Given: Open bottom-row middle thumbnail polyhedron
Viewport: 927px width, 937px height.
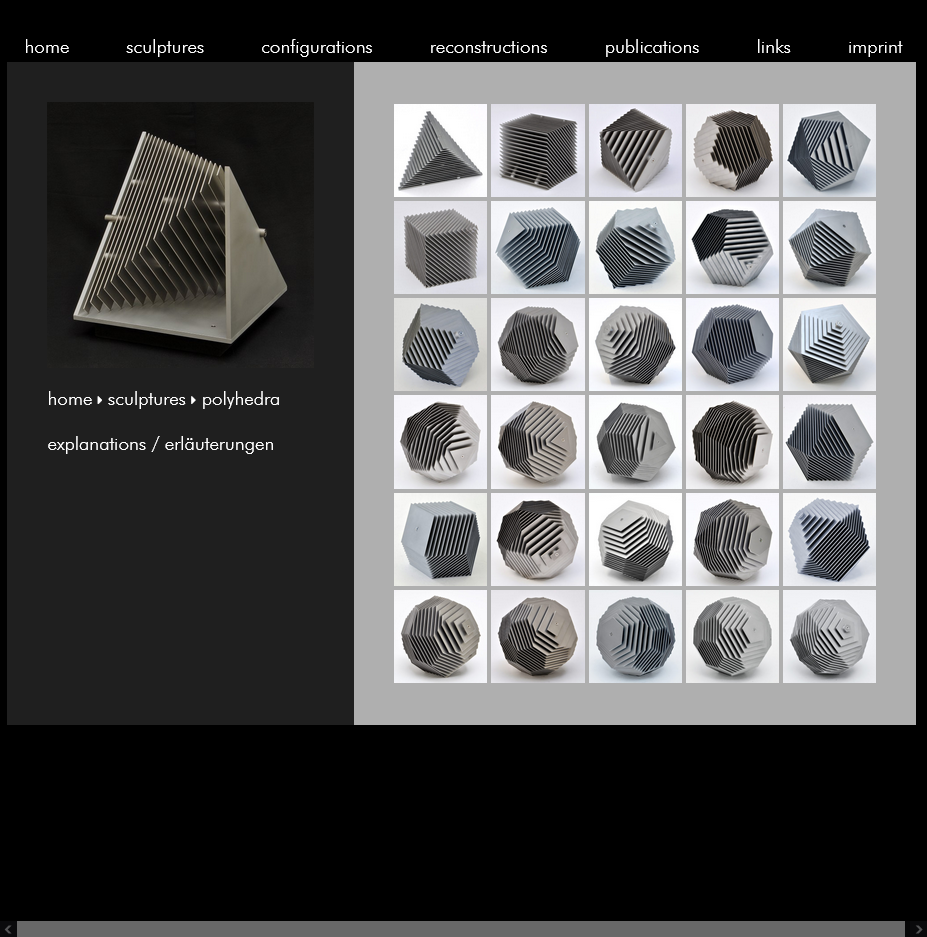Looking at the screenshot, I should (x=635, y=636).
